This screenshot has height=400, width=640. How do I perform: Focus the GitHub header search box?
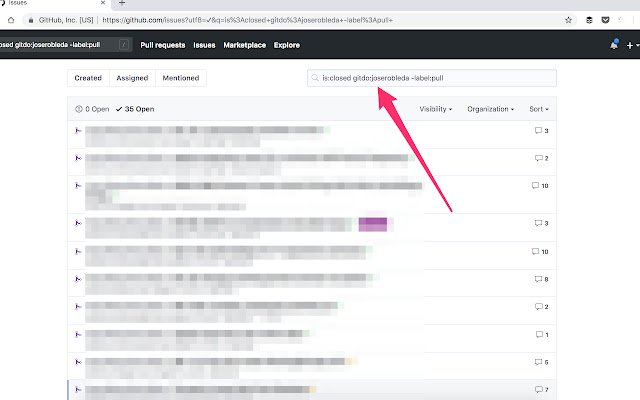pos(65,44)
